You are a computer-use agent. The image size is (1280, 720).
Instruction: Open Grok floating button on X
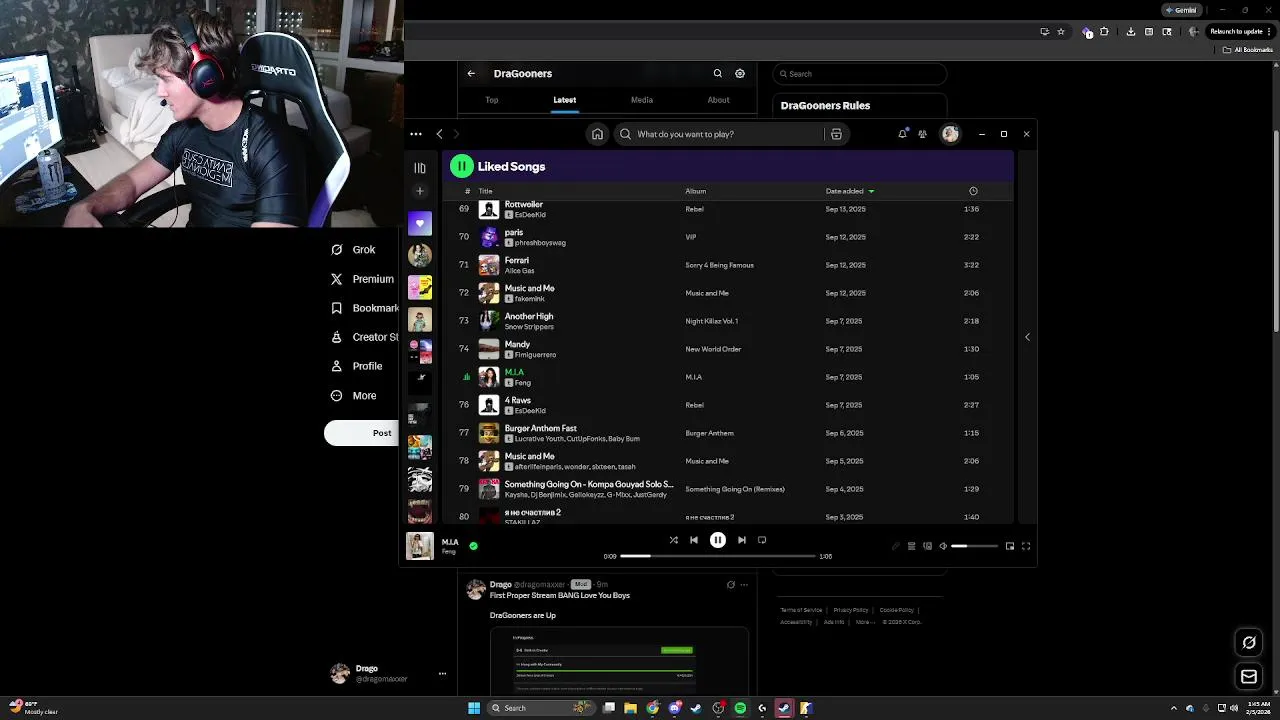coord(1249,643)
